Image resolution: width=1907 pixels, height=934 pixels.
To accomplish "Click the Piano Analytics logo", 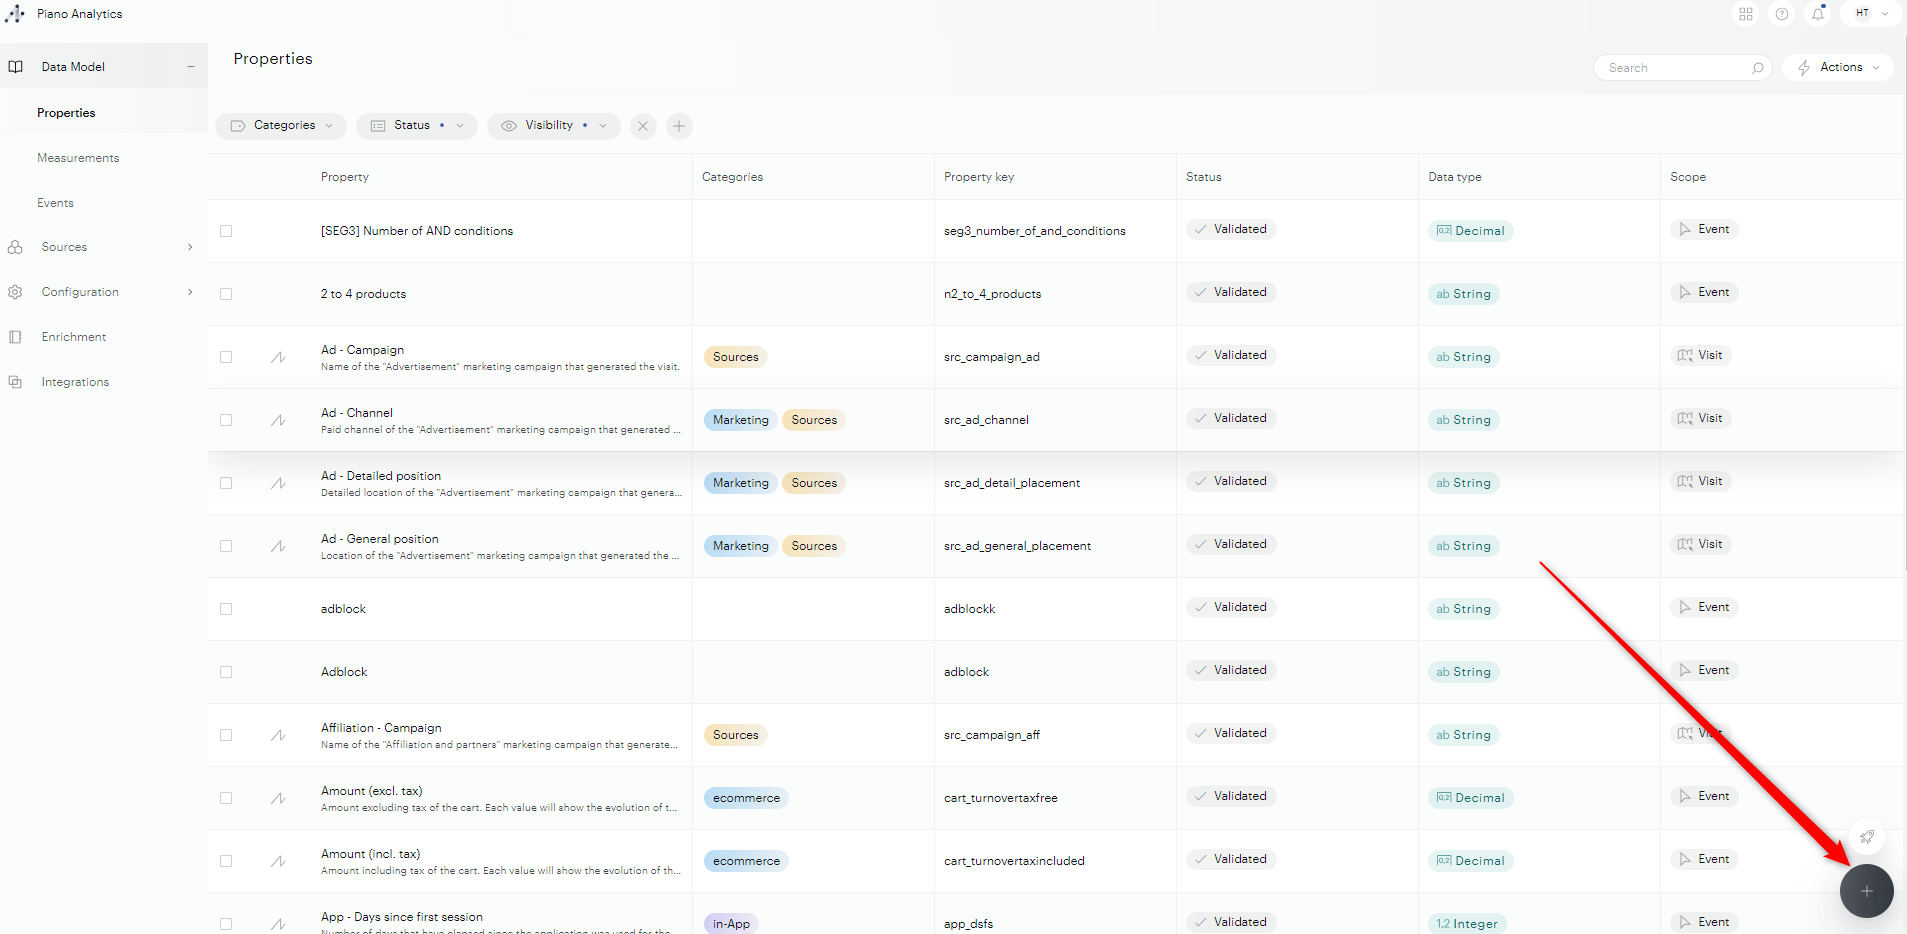I will [x=15, y=14].
